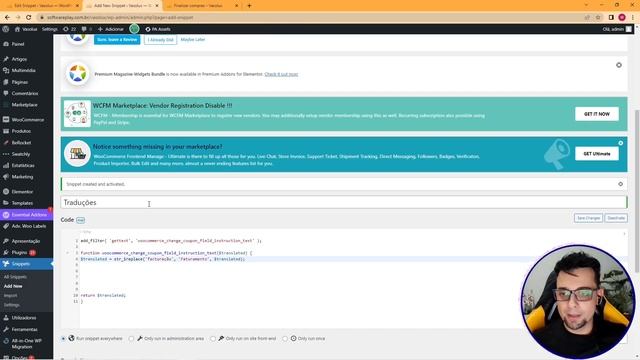
Task: Click the WooCommerce sidebar icon
Action: click(x=6, y=120)
